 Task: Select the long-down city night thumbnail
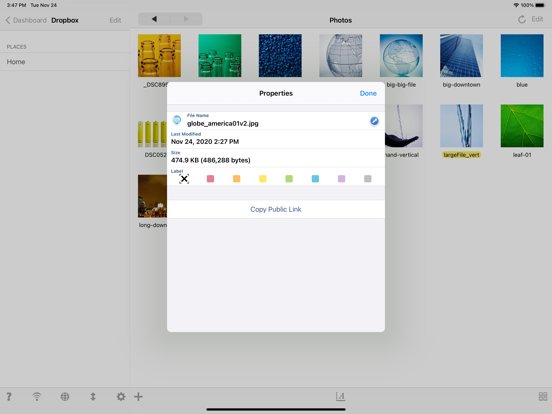click(152, 196)
